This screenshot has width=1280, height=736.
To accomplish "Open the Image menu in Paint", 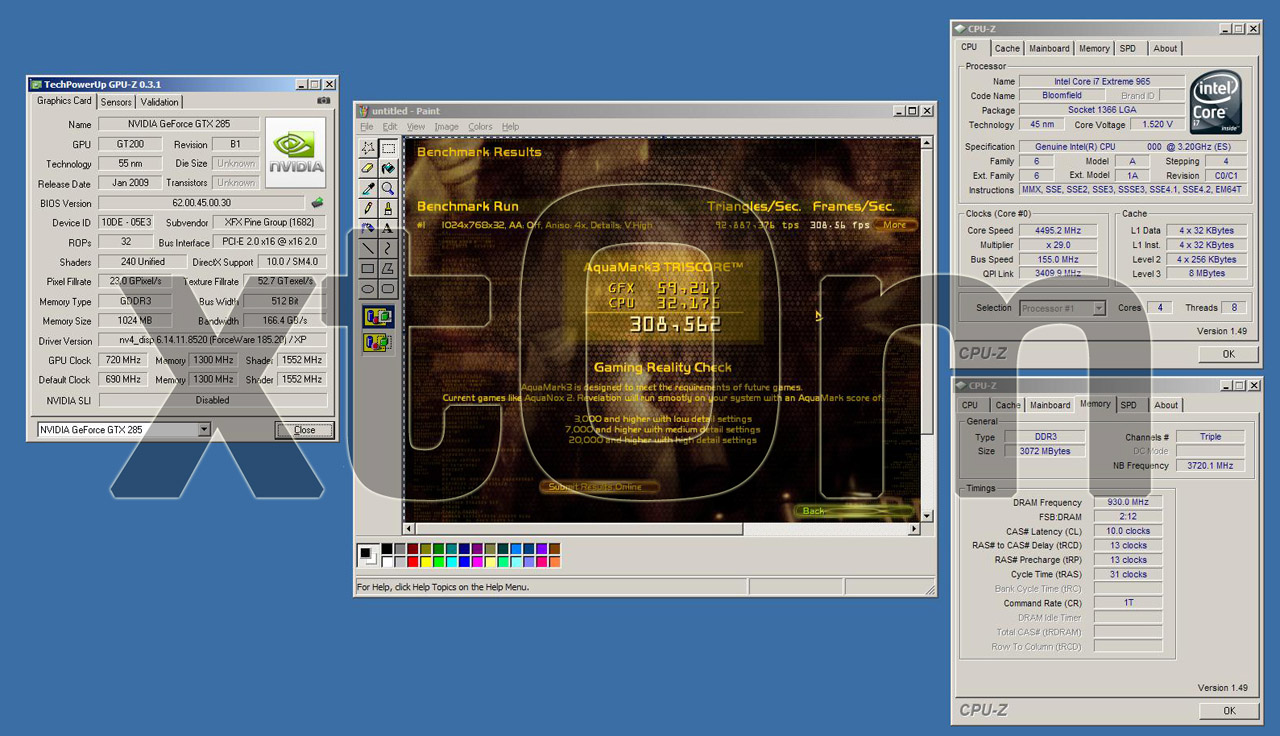I will [446, 127].
